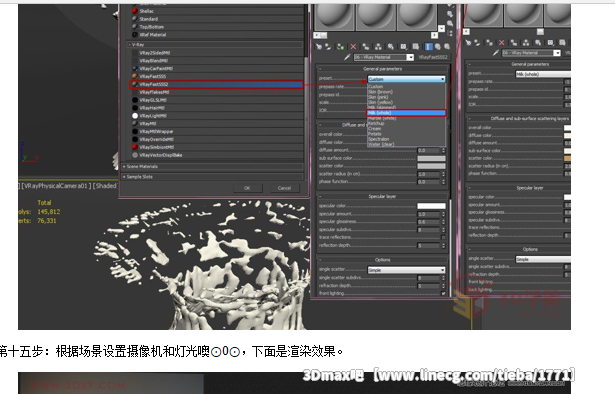Open the preset Custom dropdown in left editor
Viewport: 615px width, 394px height.
[406, 79]
